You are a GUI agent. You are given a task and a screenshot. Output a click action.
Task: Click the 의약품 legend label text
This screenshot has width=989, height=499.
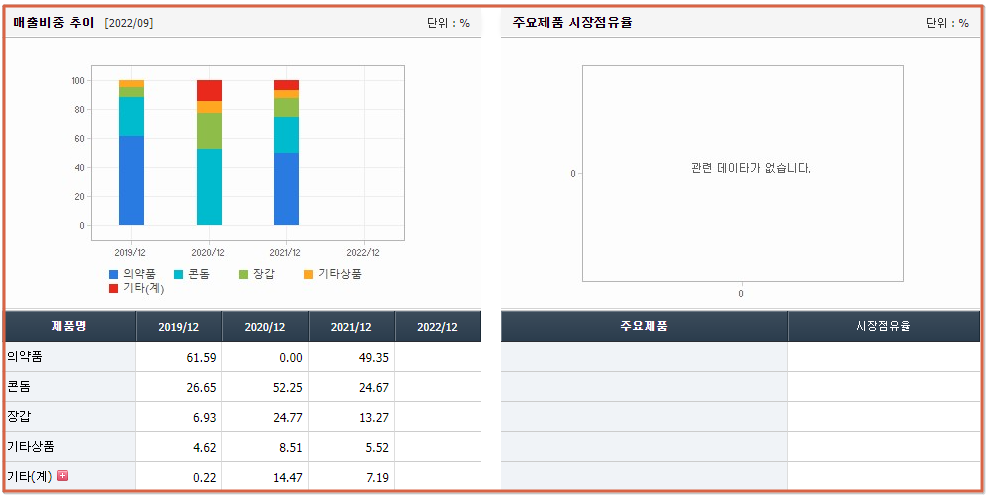click(x=139, y=274)
